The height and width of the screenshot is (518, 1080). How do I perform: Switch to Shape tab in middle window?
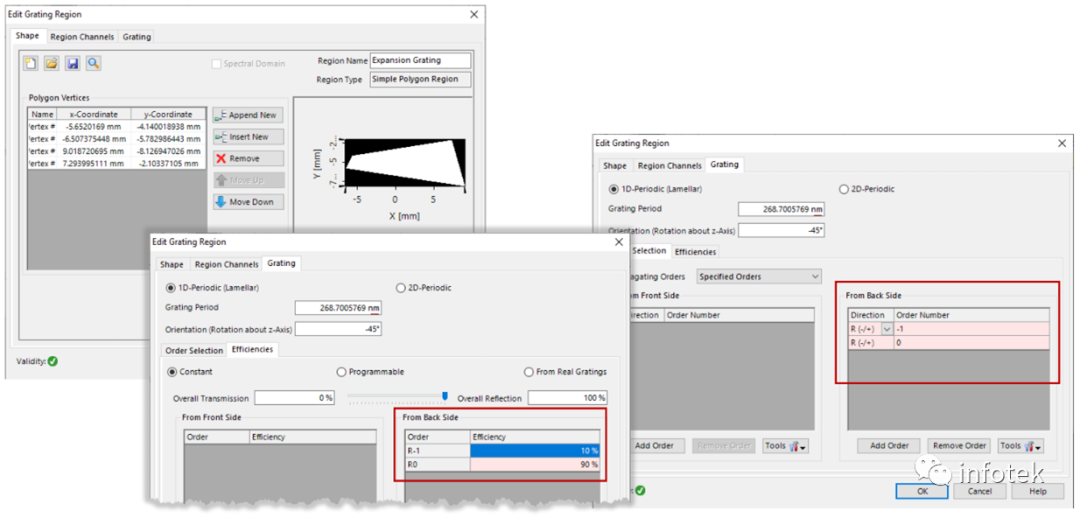pos(172,265)
